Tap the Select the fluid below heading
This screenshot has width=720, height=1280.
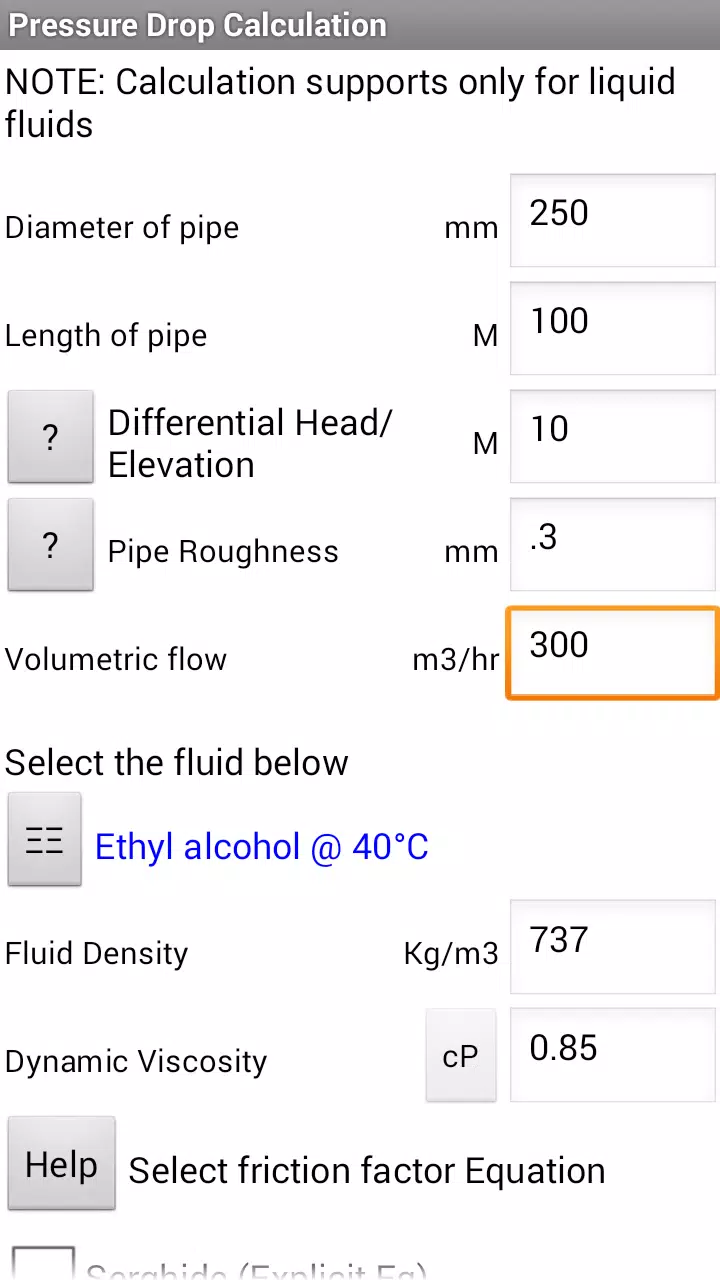(177, 763)
